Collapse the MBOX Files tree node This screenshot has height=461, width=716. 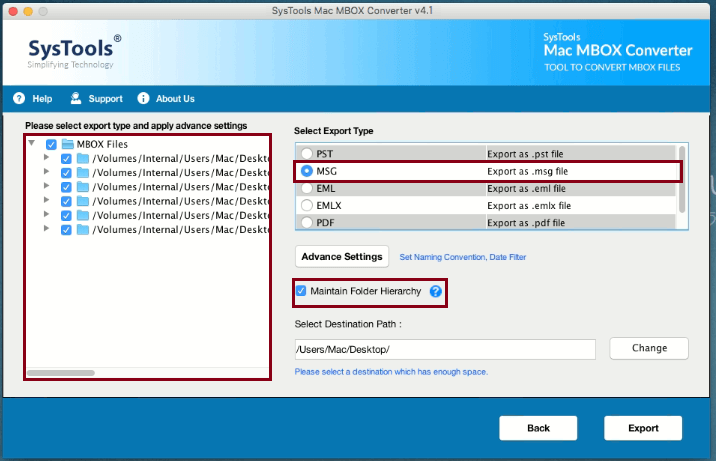pyautogui.click(x=32, y=143)
